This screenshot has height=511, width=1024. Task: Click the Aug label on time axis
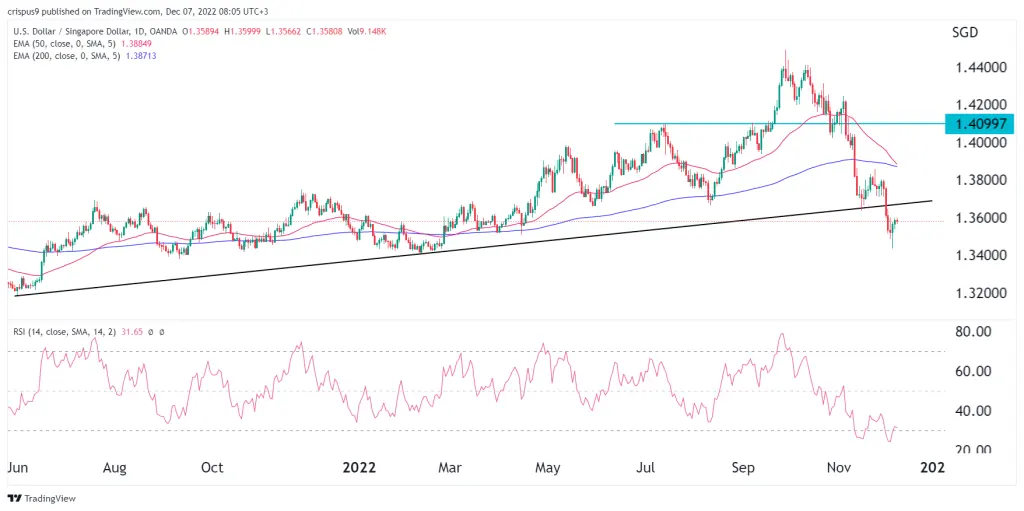point(115,468)
